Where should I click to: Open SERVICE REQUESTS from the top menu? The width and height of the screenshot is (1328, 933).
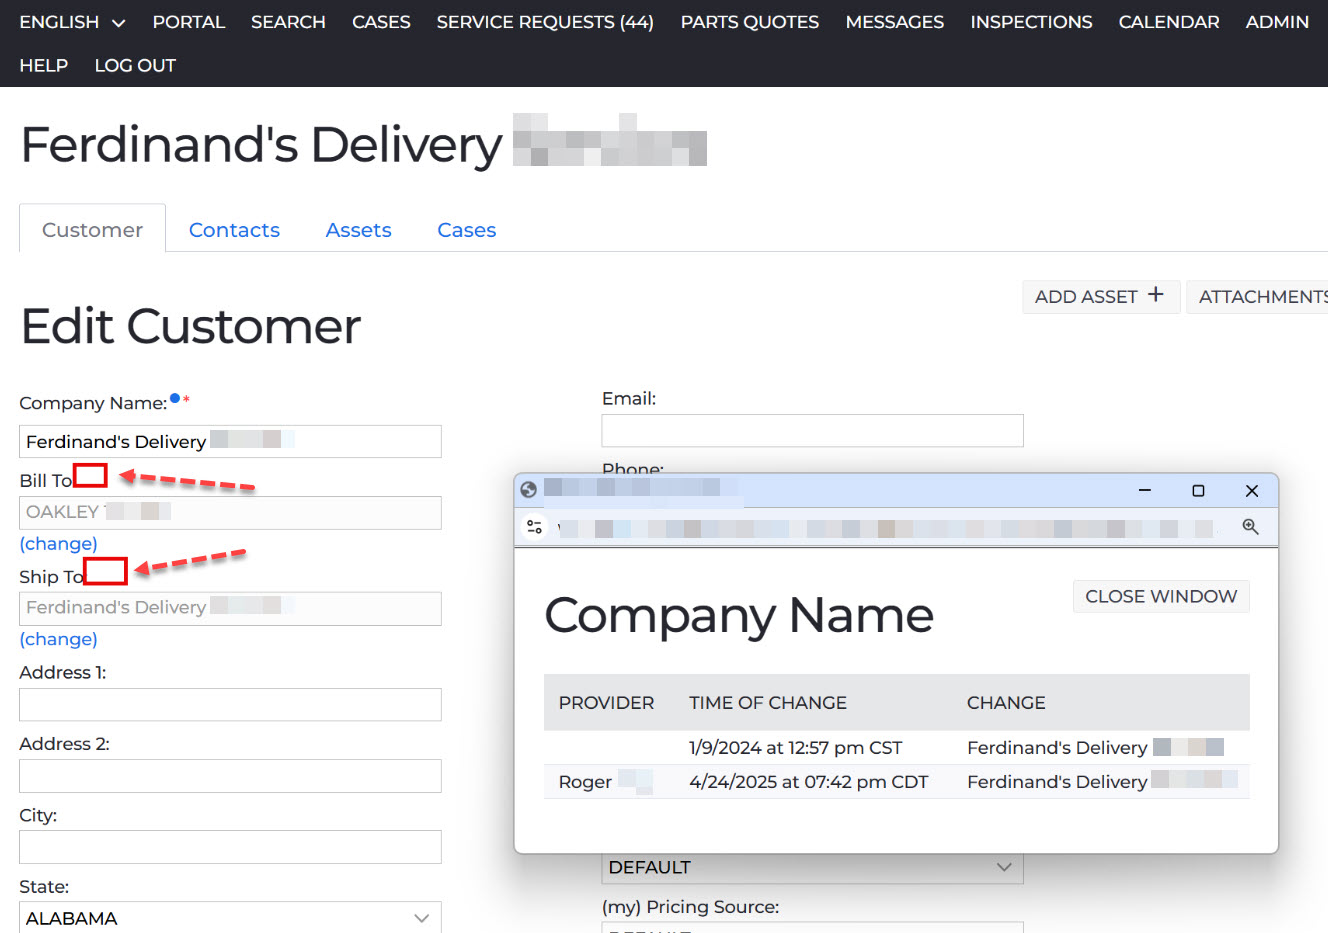pyautogui.click(x=544, y=21)
